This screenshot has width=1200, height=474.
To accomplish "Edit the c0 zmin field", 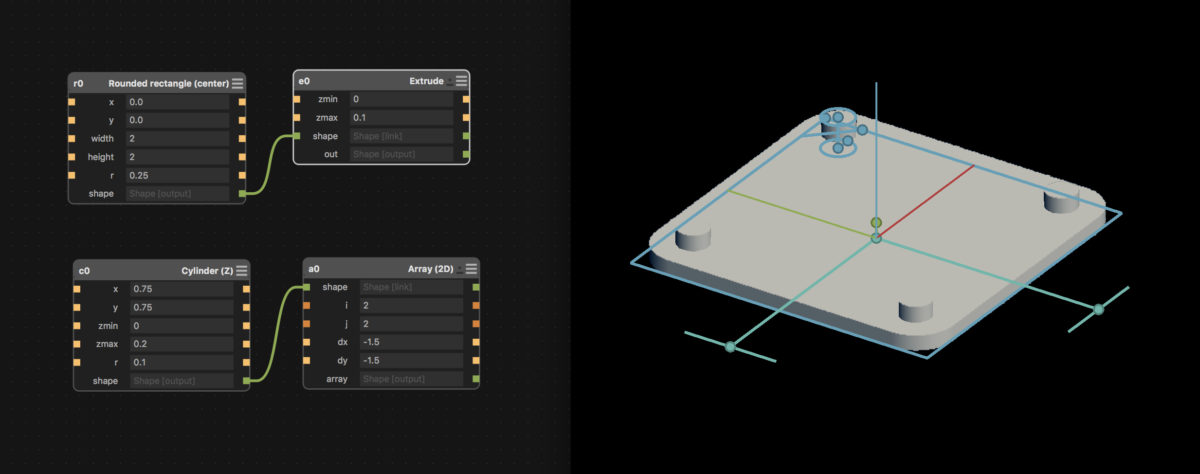I will 181,325.
